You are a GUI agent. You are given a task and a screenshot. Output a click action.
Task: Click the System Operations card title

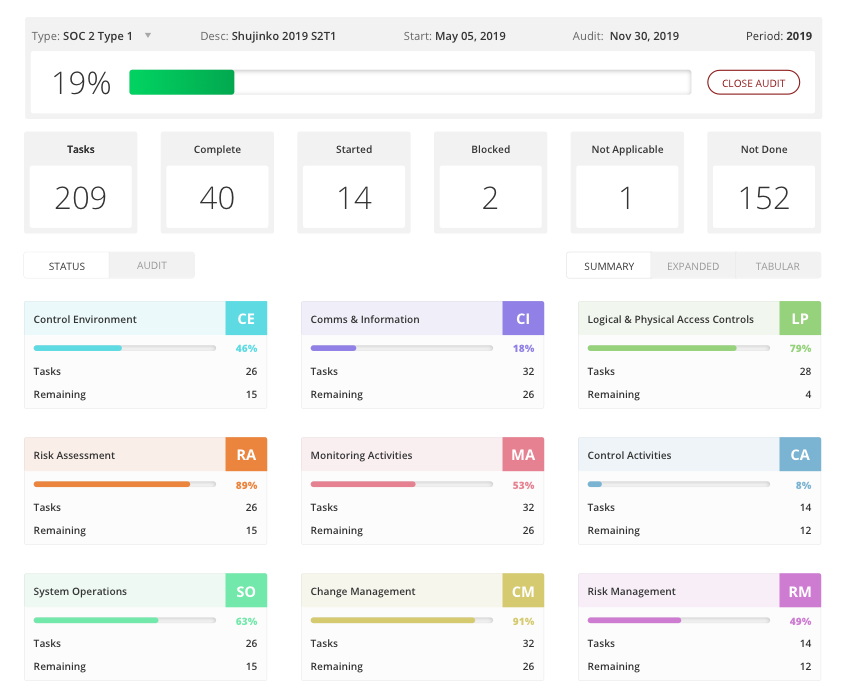click(x=80, y=592)
